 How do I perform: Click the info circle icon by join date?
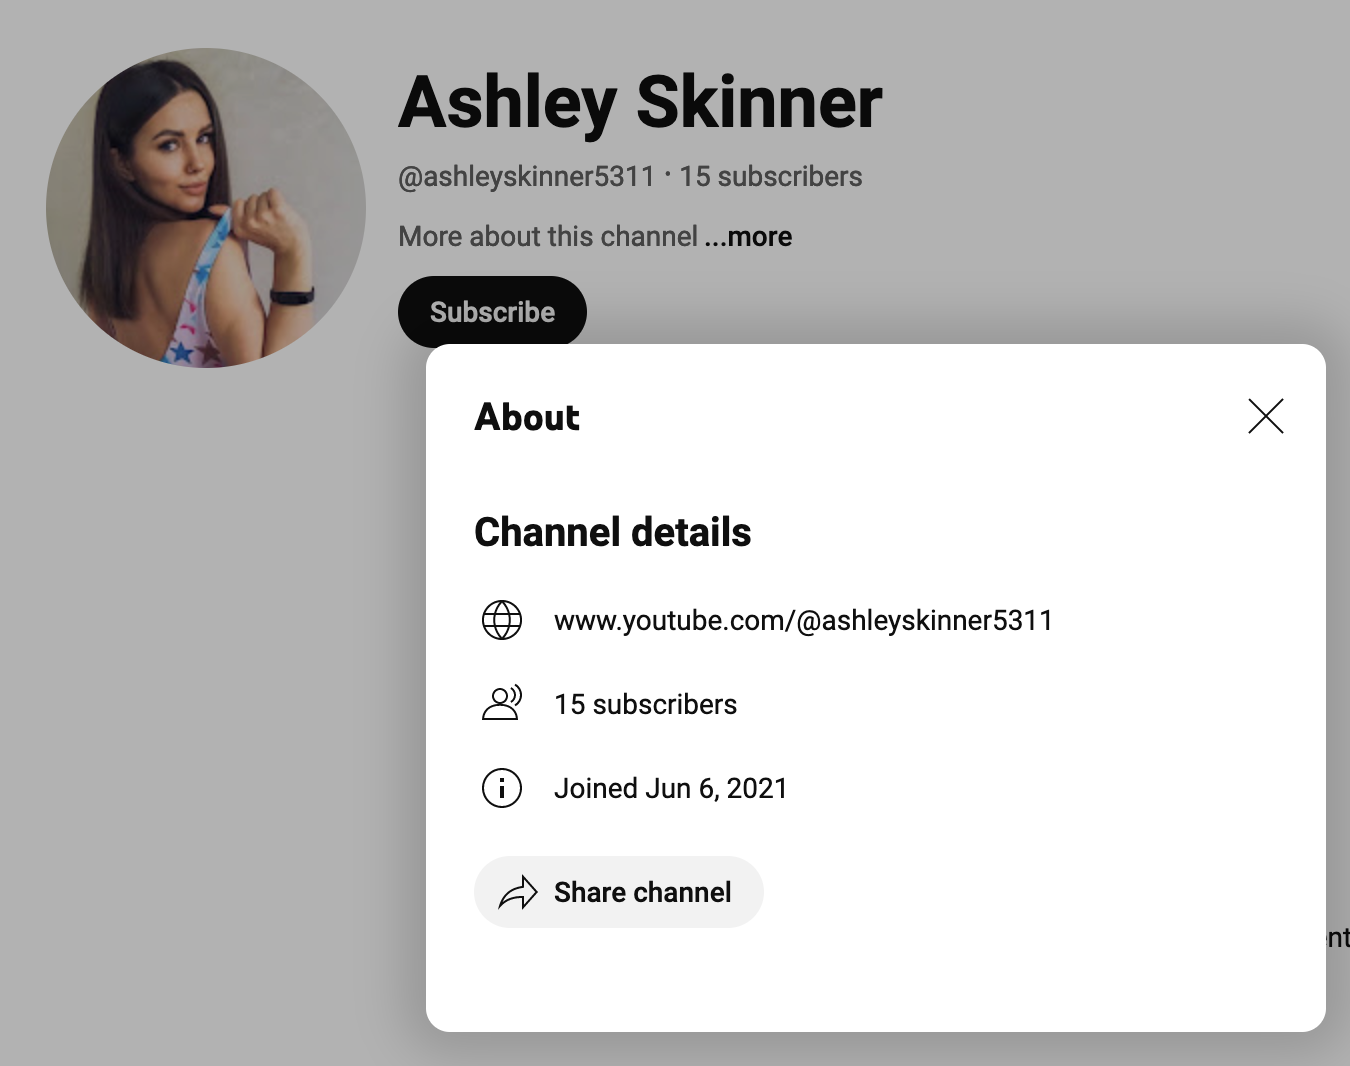pos(502,788)
